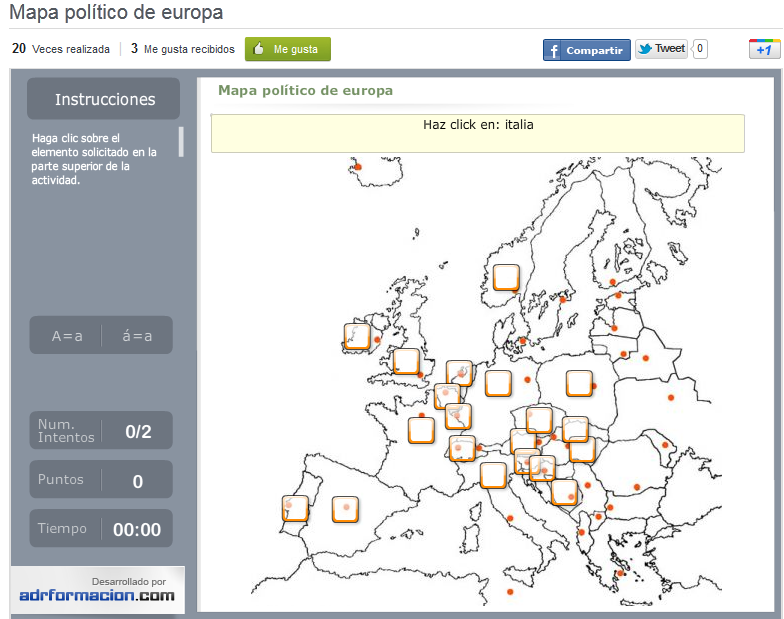Image resolution: width=784 pixels, height=619 pixels.
Task: Click the Twitter Tweet button
Action: tap(661, 49)
